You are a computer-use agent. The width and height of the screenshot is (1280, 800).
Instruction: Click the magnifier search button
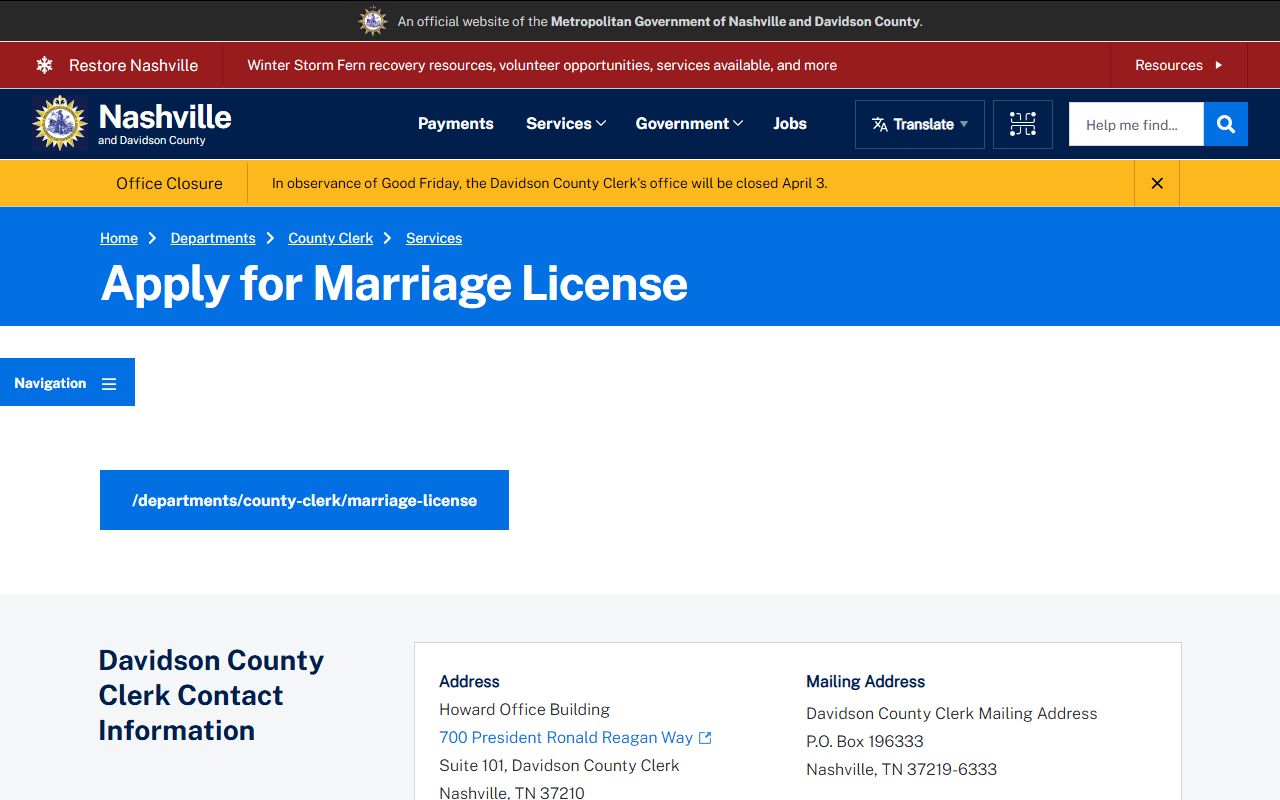tap(1226, 124)
